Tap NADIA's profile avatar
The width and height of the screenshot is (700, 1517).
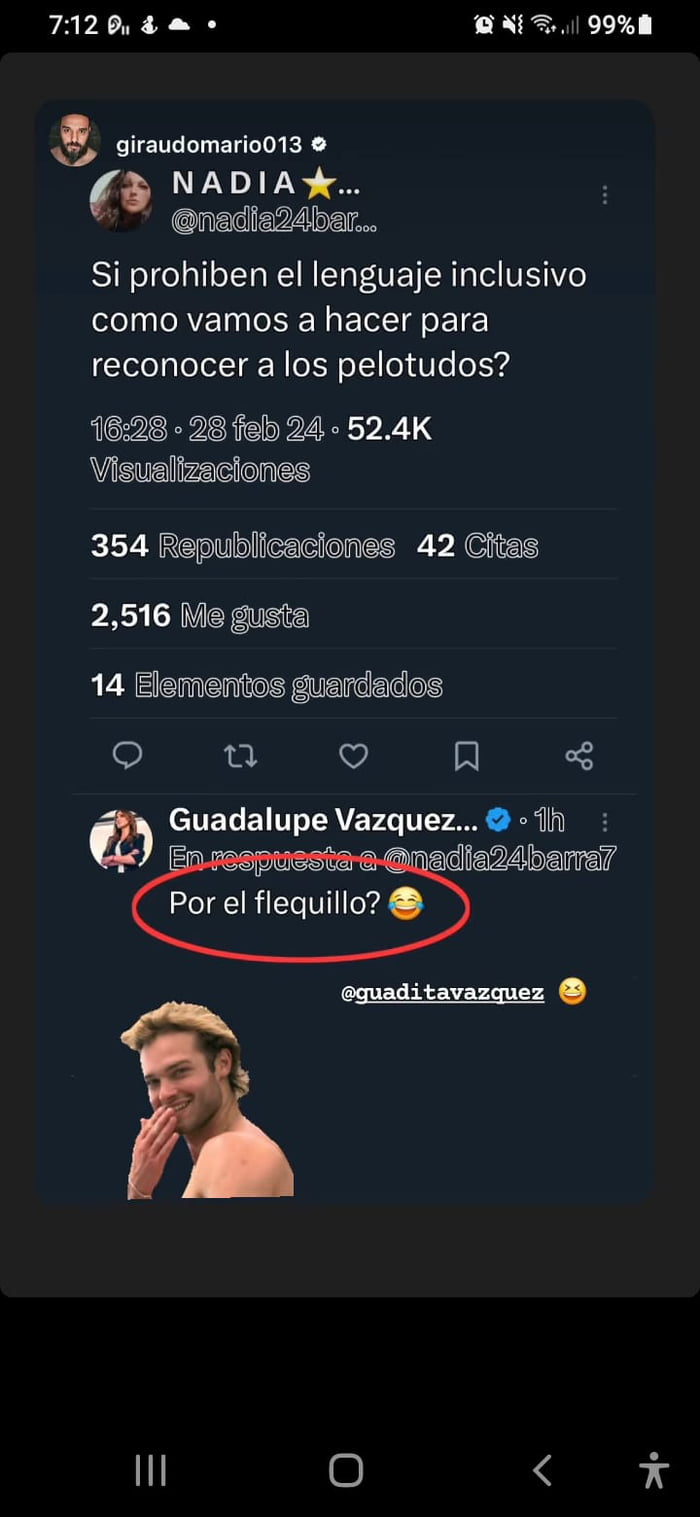coord(121,199)
